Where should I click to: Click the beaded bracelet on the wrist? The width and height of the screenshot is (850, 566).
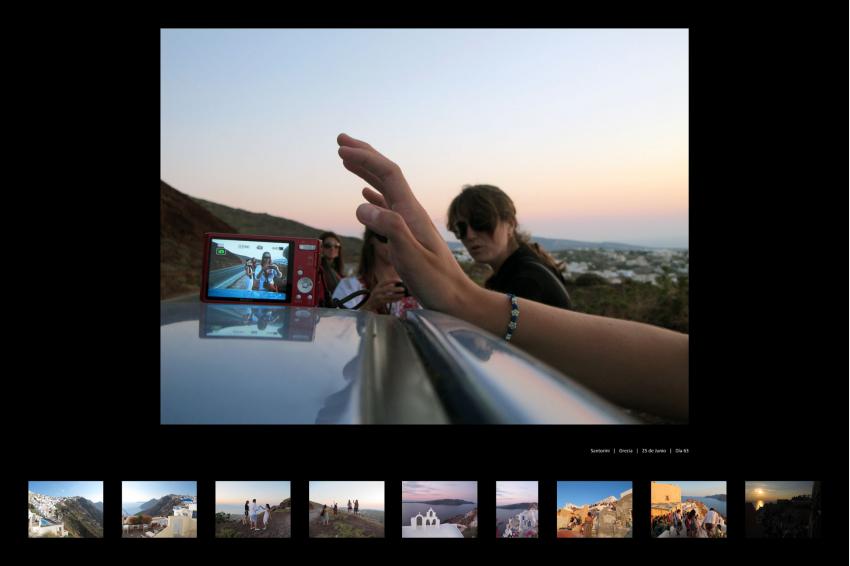point(512,317)
